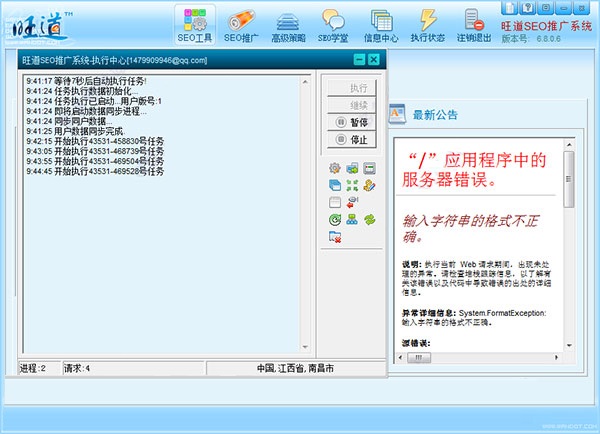Click the log panel scroll up arrow
This screenshot has width=600, height=434.
coord(305,82)
